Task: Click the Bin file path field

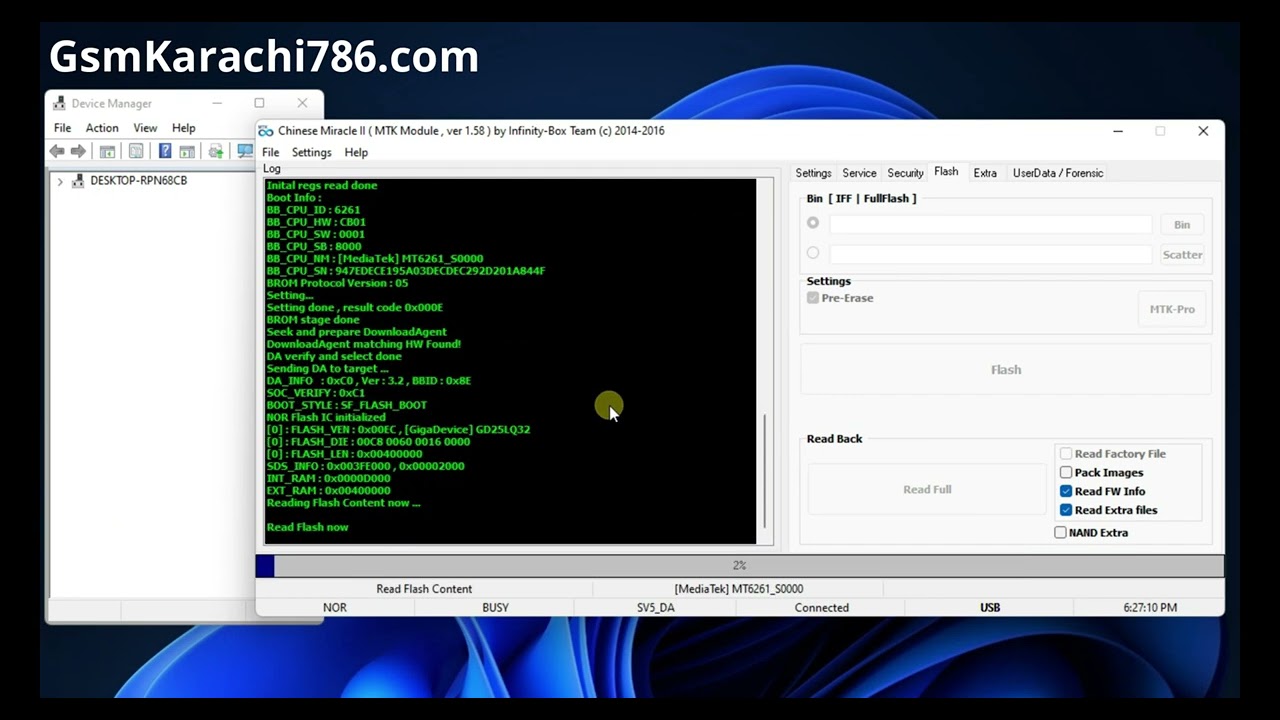Action: (990, 224)
